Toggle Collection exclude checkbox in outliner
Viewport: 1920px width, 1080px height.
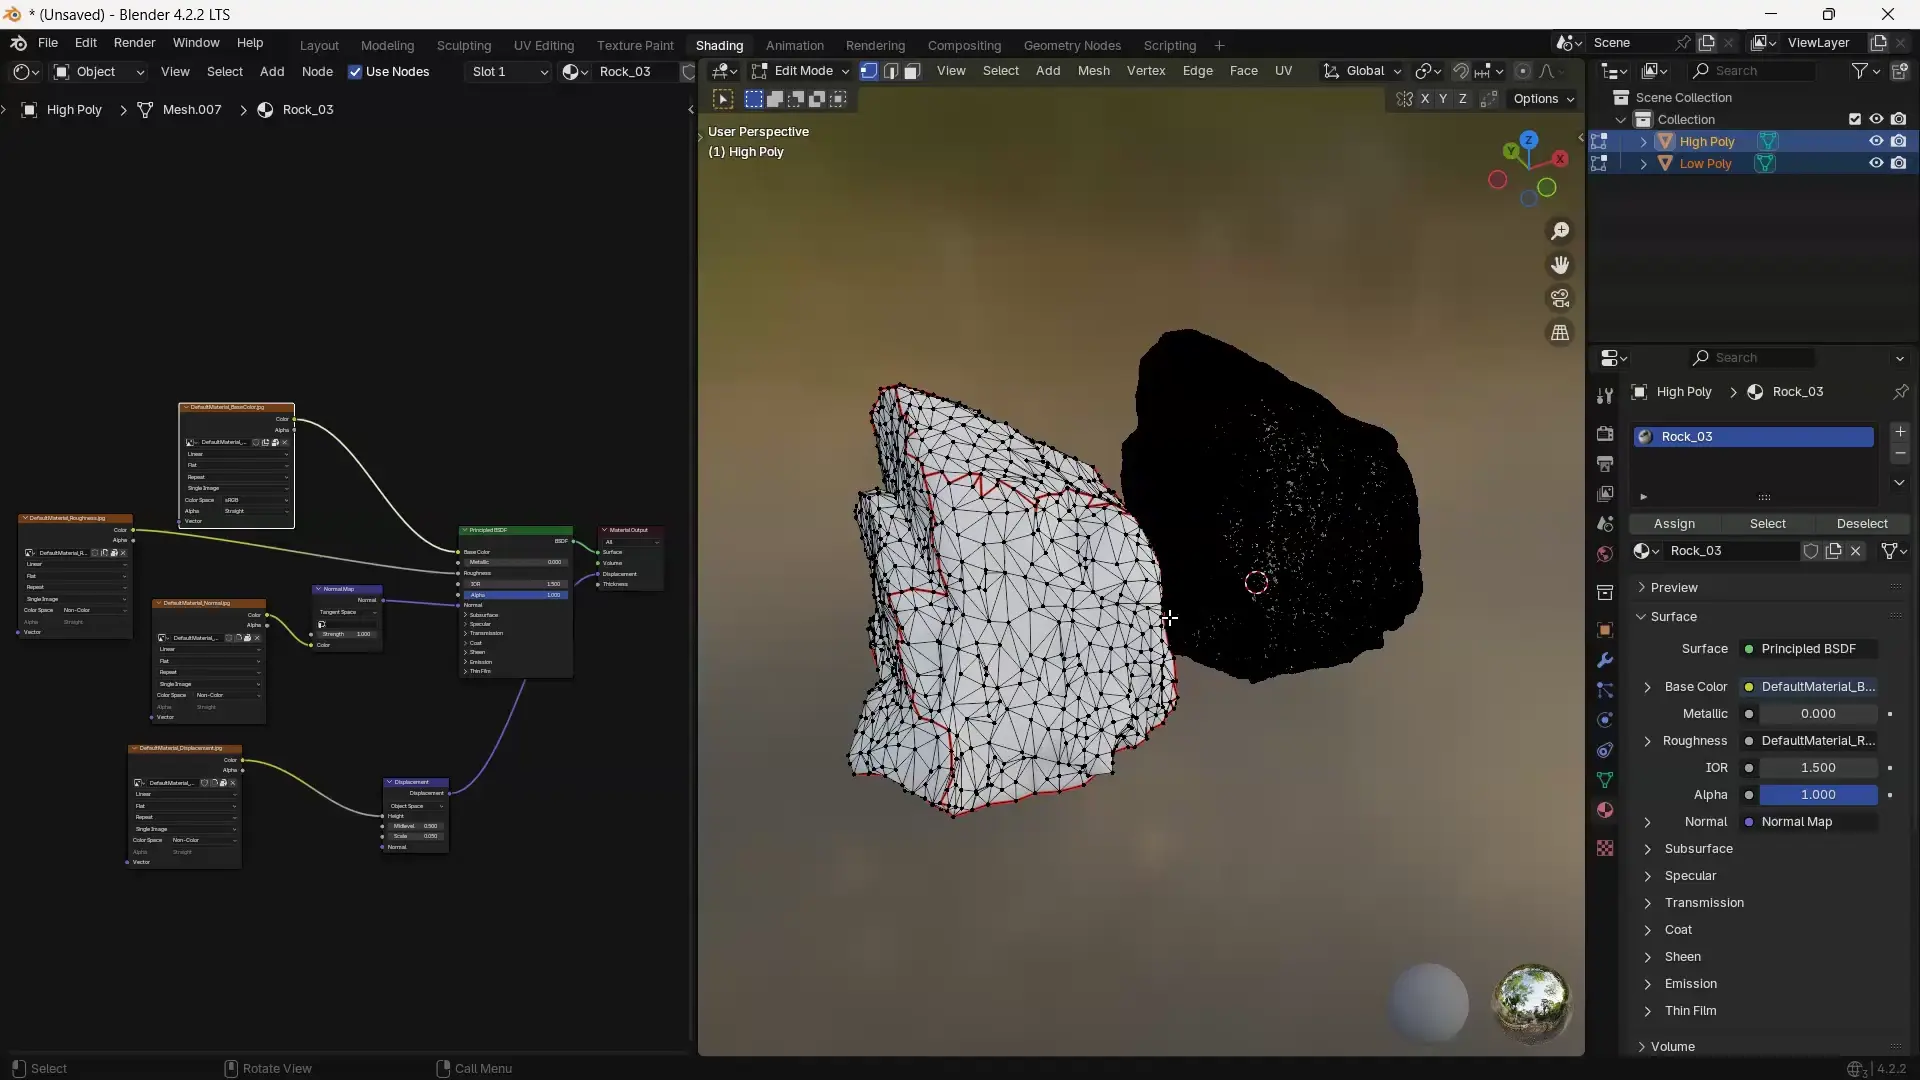[1855, 120]
